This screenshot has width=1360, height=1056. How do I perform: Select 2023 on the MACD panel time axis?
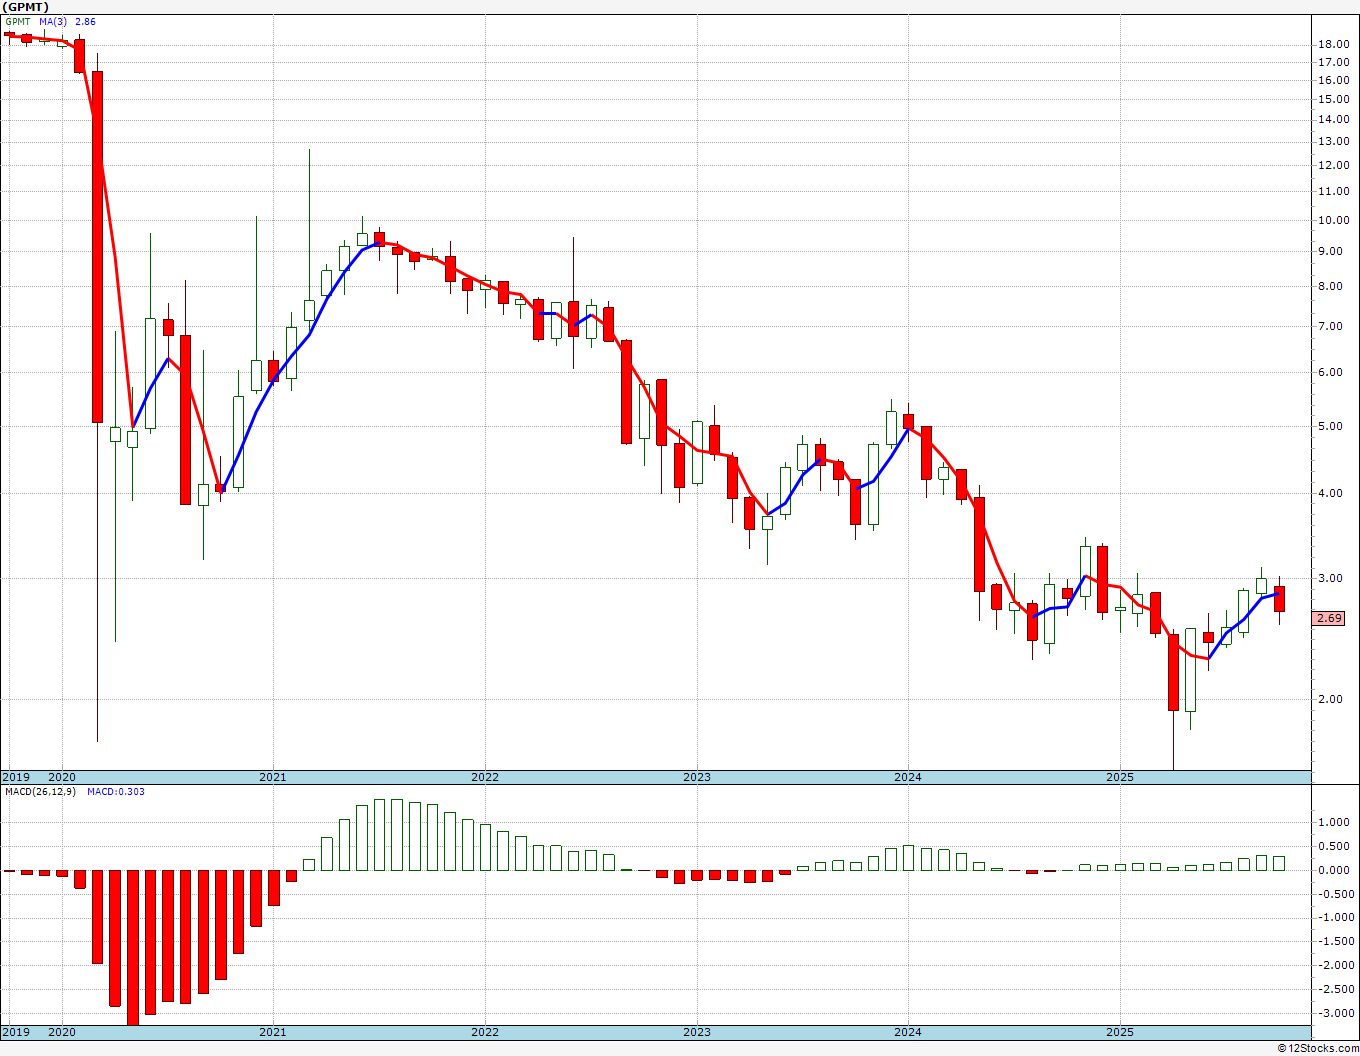coord(696,1032)
